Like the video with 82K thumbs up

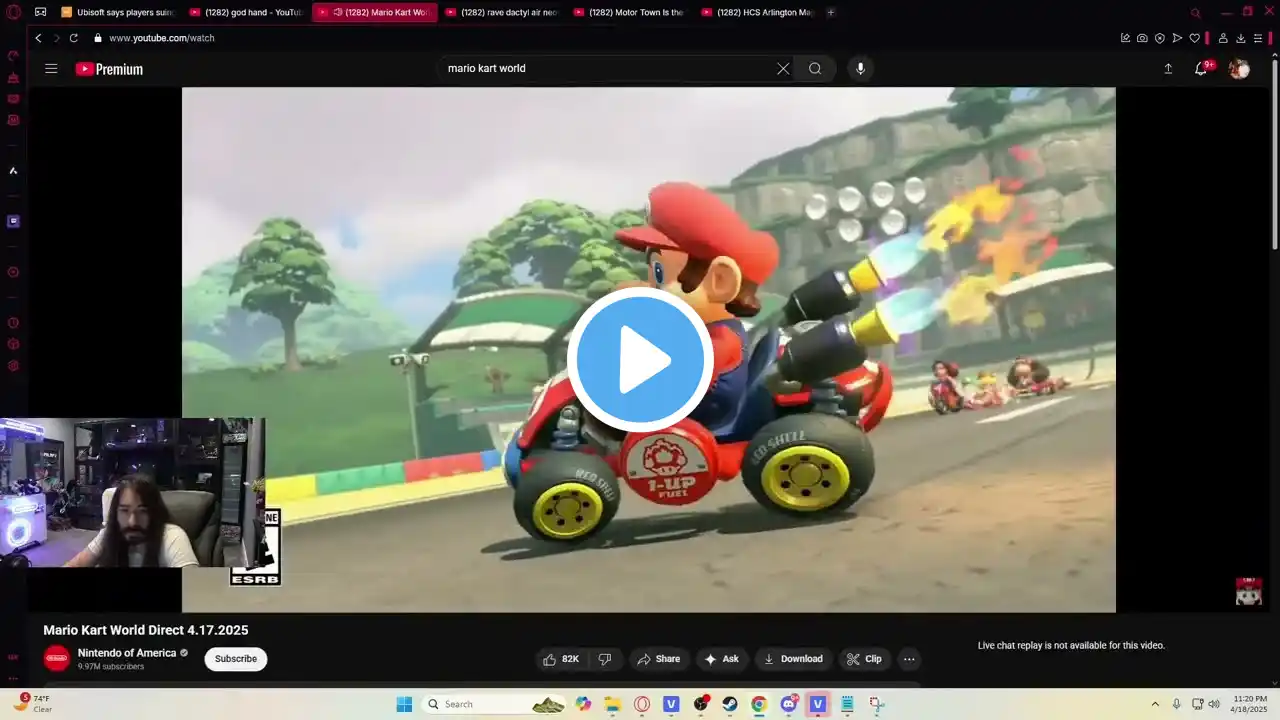coord(561,659)
